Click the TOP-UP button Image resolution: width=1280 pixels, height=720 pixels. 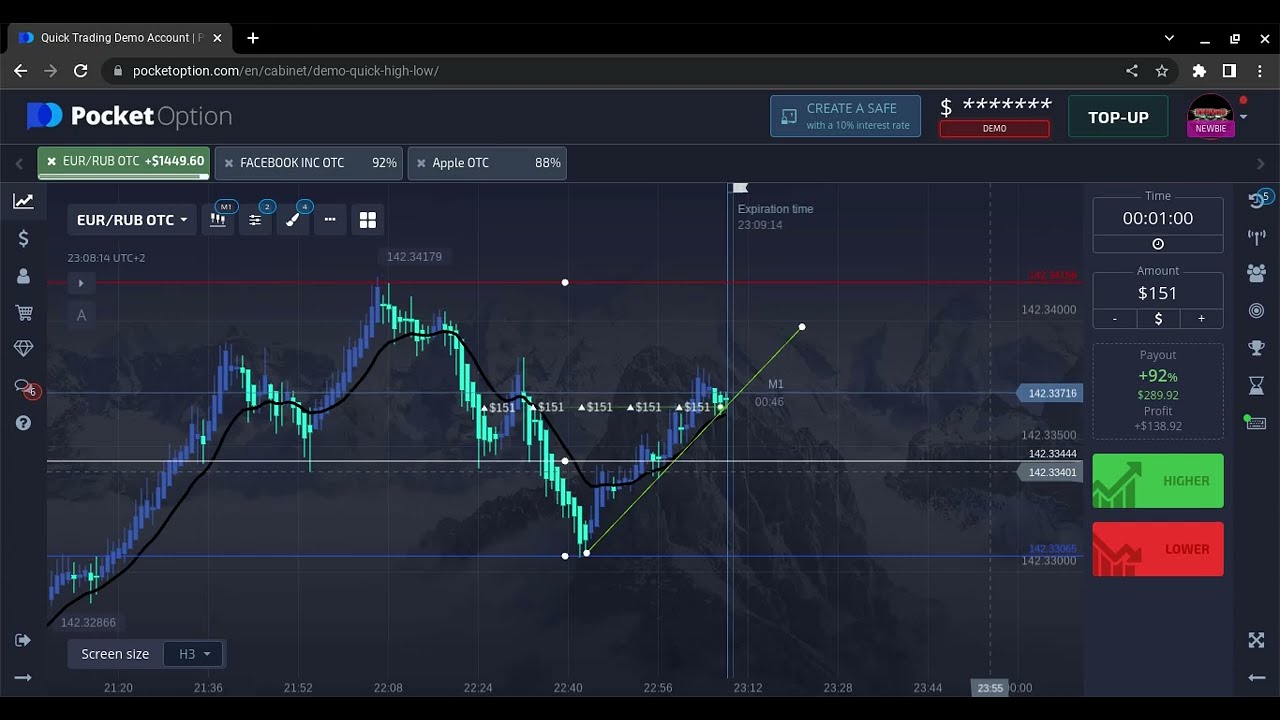point(1118,117)
